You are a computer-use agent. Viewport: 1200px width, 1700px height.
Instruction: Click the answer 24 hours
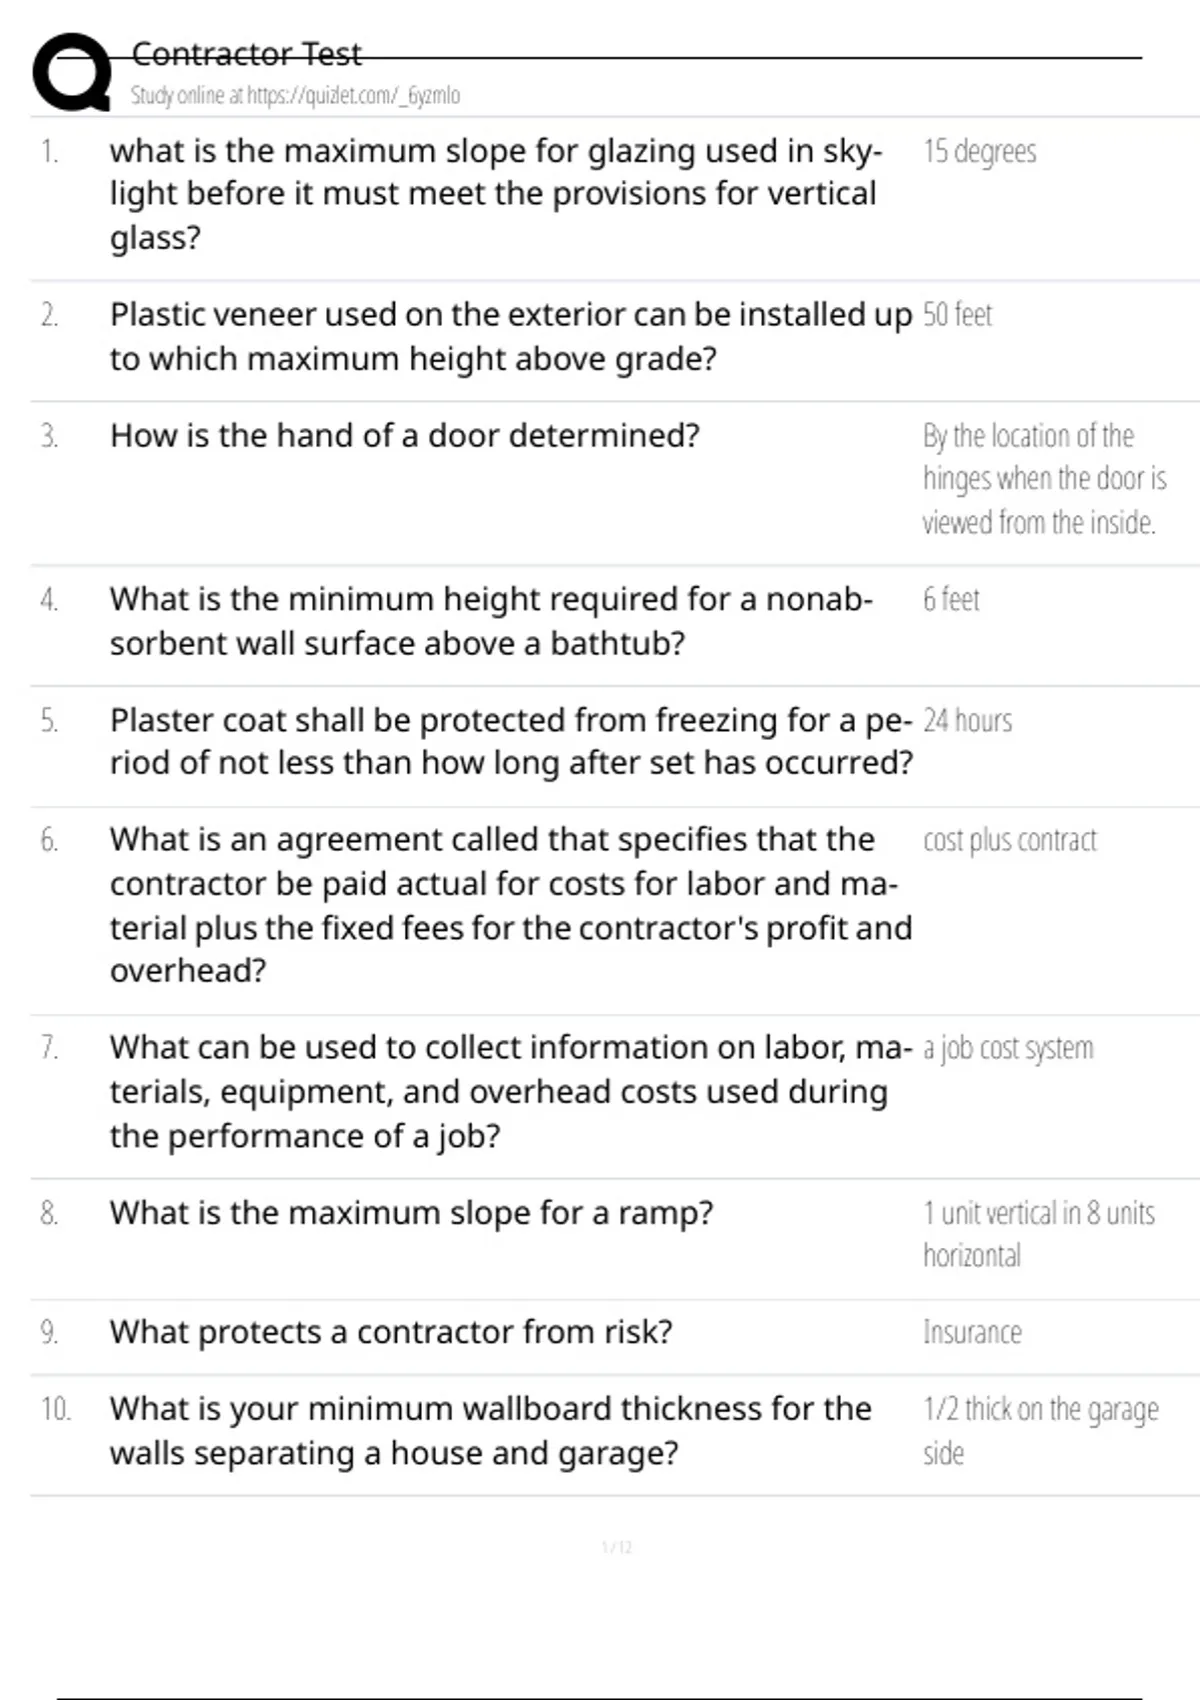(967, 721)
